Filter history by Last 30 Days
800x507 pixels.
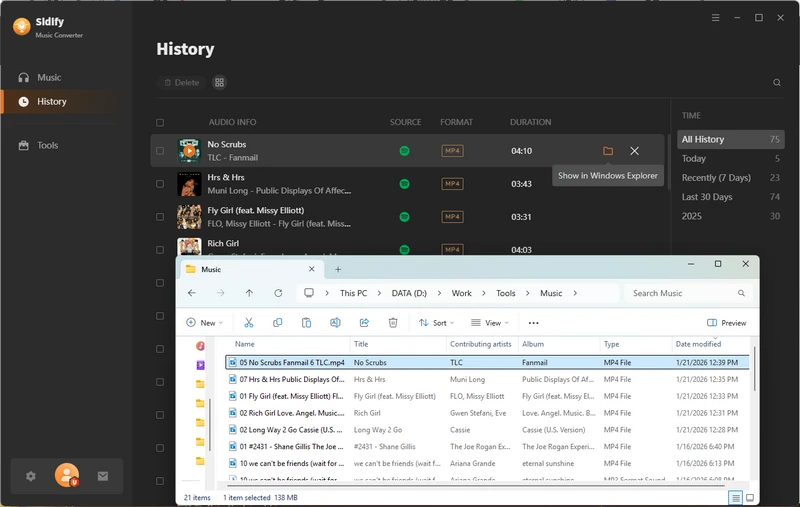(x=707, y=197)
